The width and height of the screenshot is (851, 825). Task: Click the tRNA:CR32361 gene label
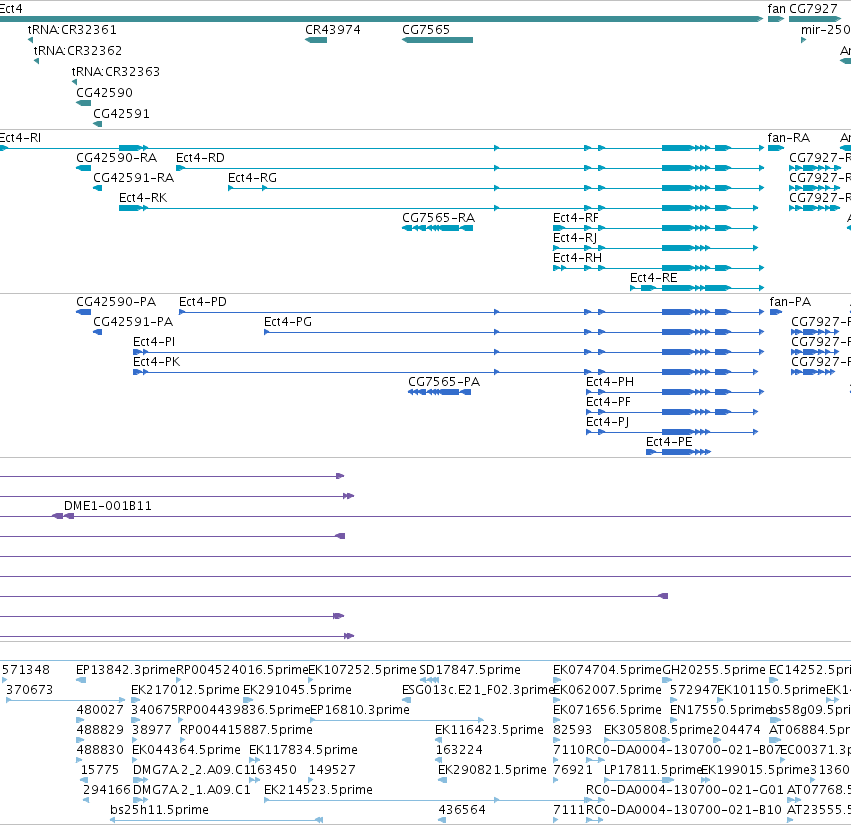click(x=72, y=30)
